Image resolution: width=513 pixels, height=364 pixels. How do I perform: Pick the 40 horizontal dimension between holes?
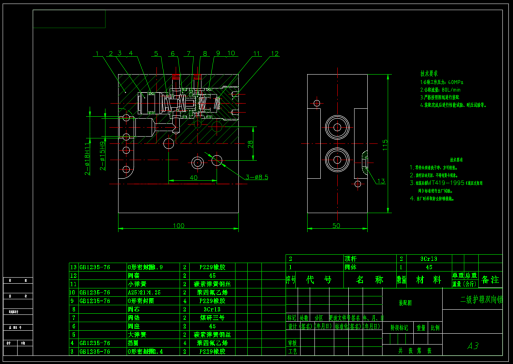(193, 178)
